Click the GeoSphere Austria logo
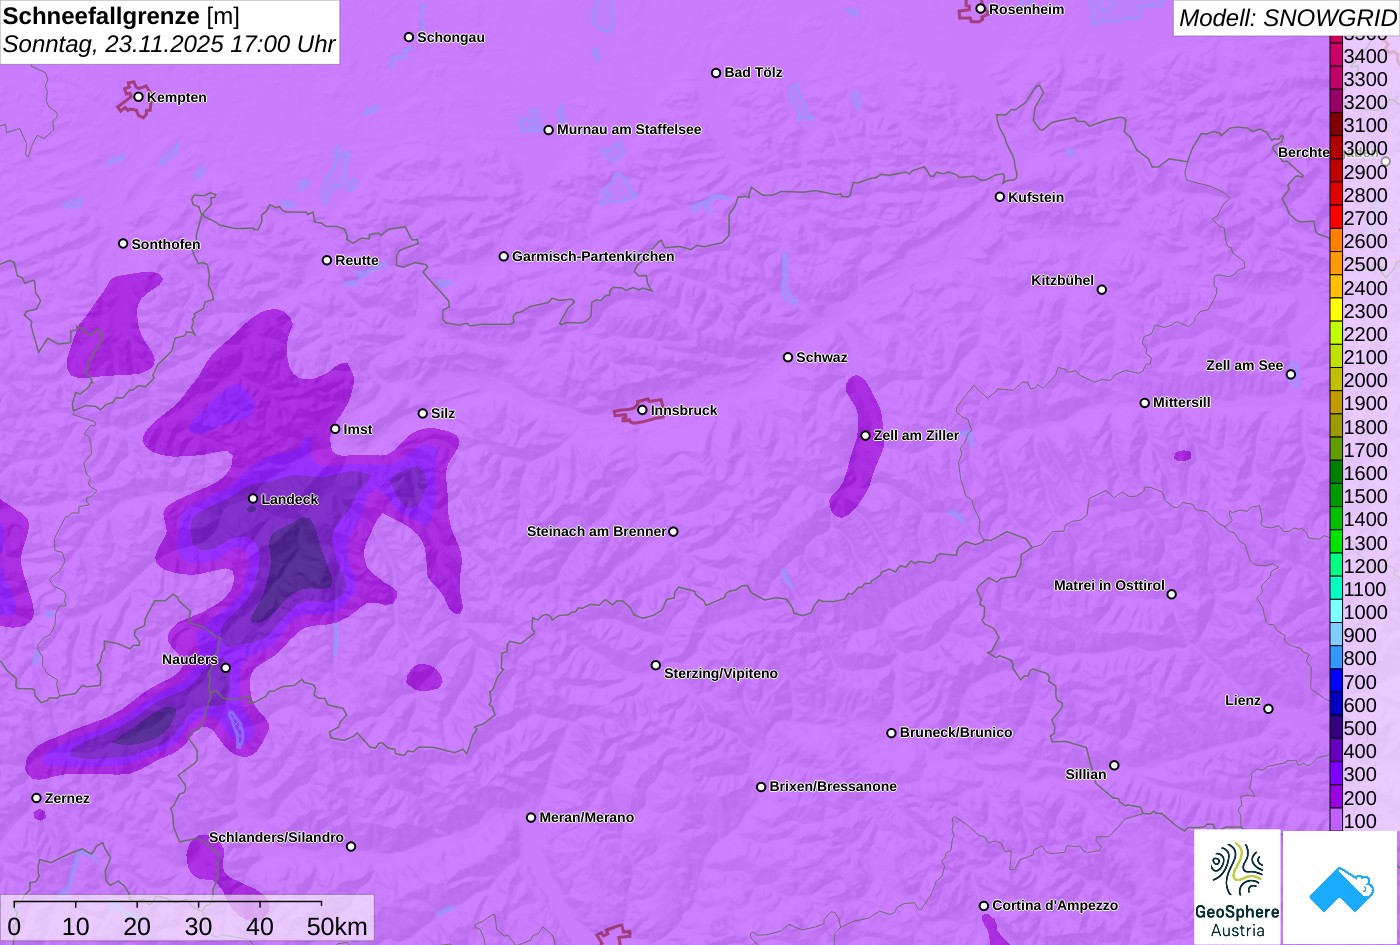The image size is (1400, 945). click(1237, 887)
